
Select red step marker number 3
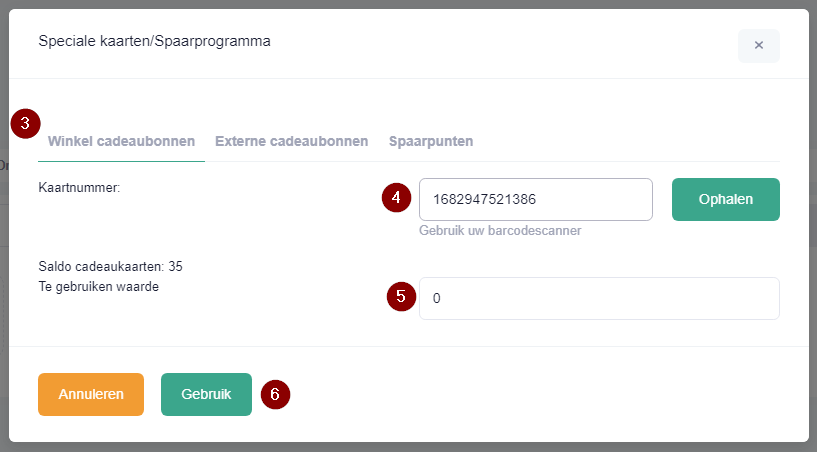click(x=25, y=124)
